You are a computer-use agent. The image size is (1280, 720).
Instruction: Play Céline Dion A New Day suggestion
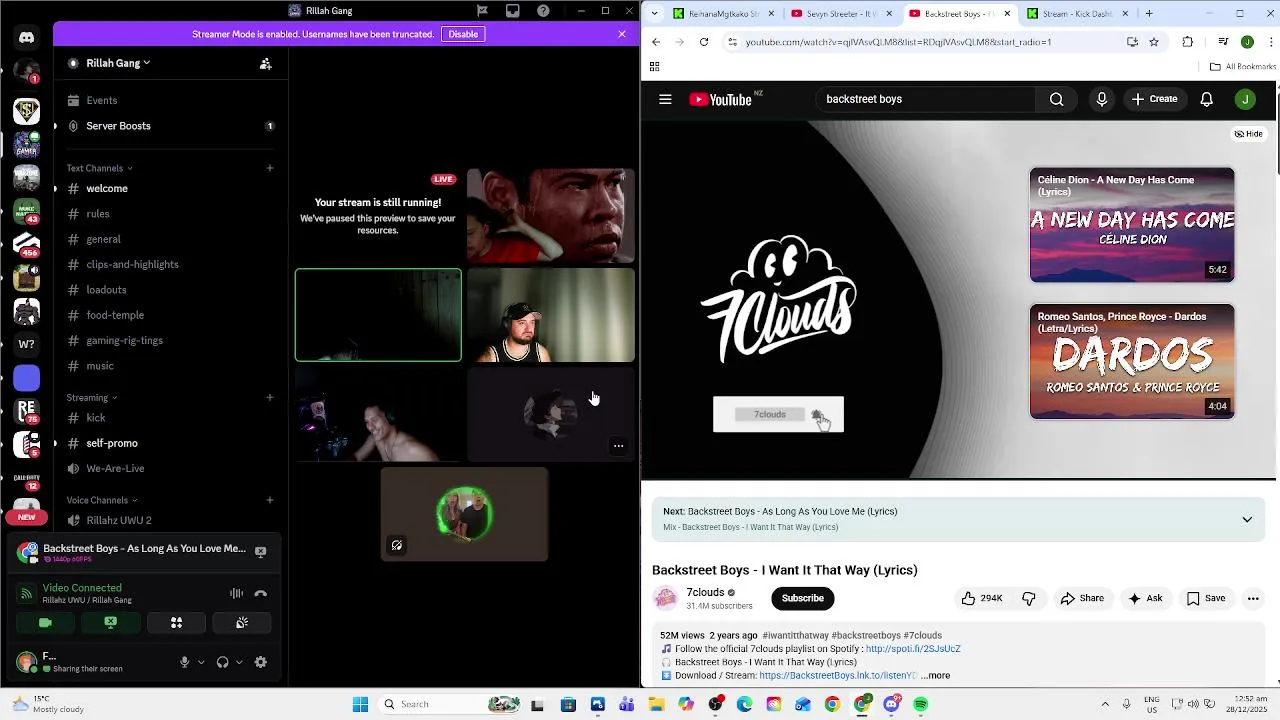[x=1132, y=225]
